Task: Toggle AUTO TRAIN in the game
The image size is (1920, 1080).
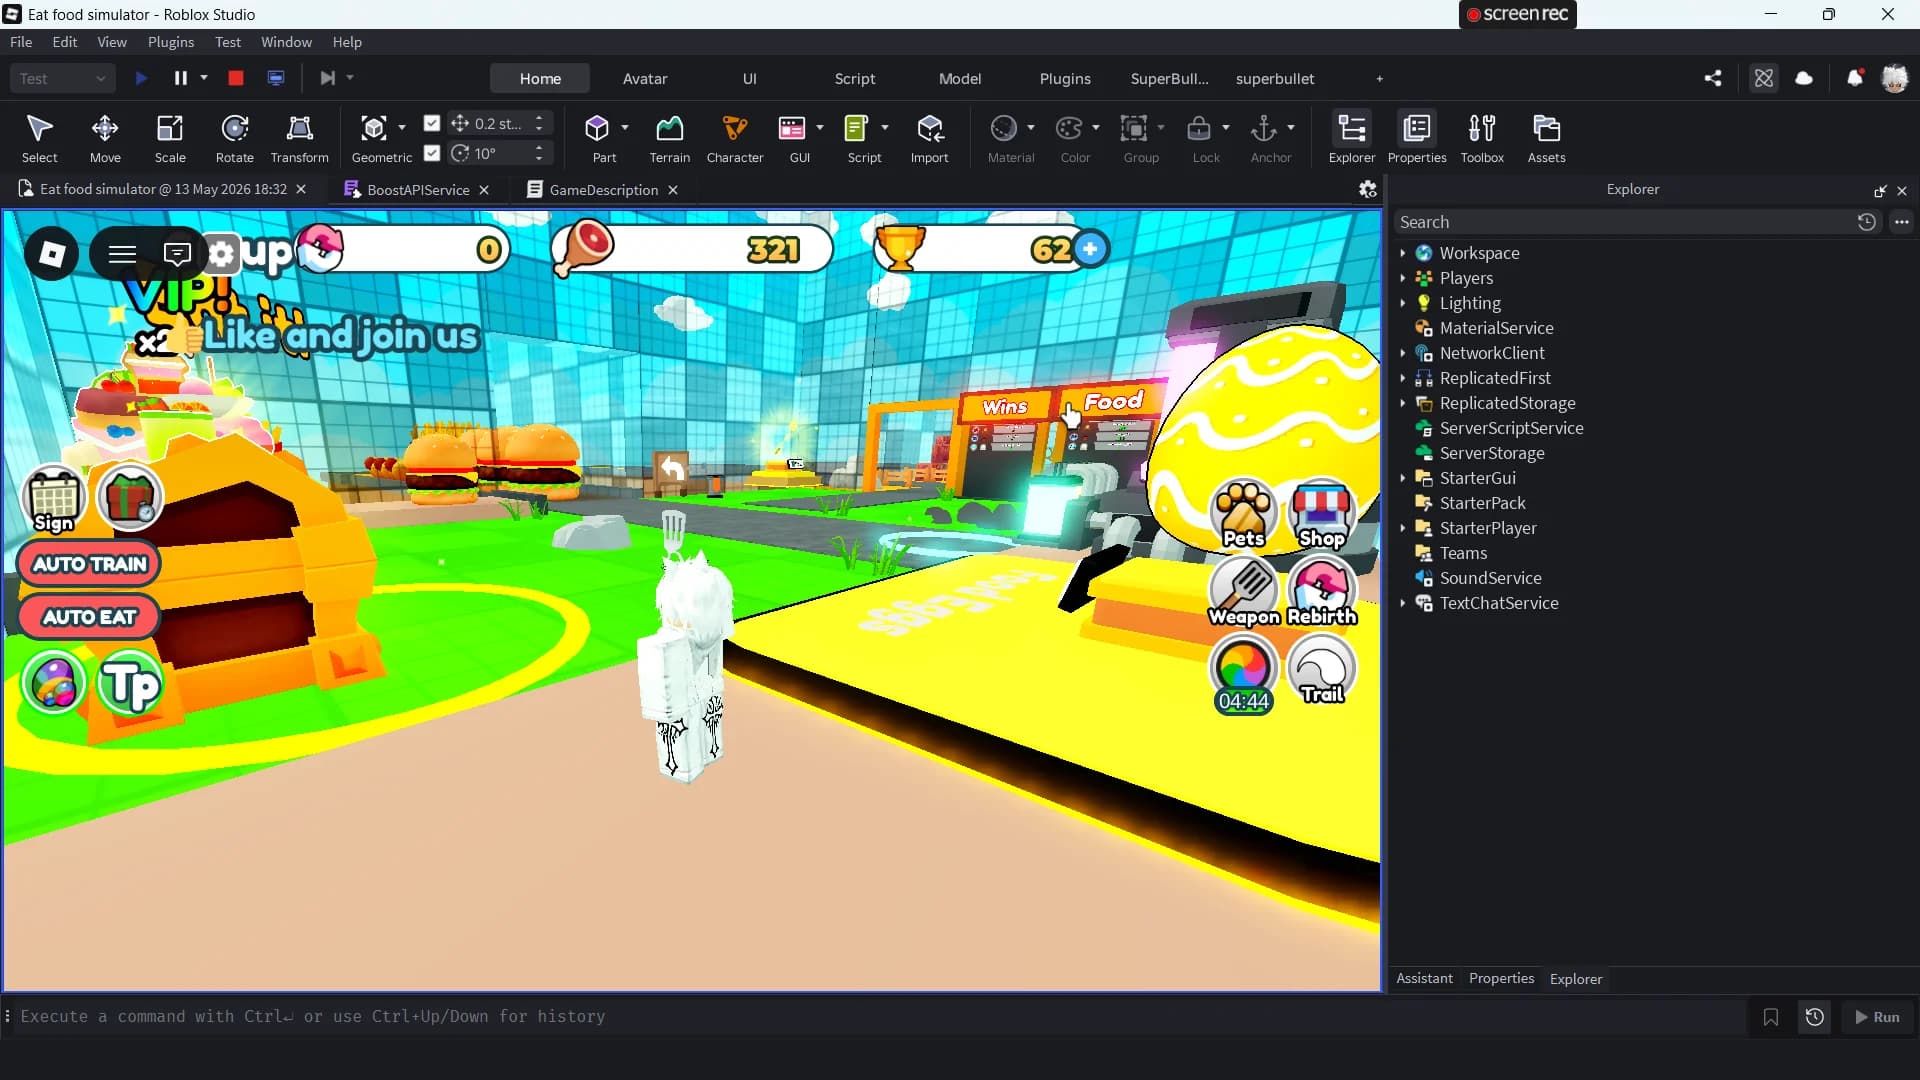Action: click(89, 564)
